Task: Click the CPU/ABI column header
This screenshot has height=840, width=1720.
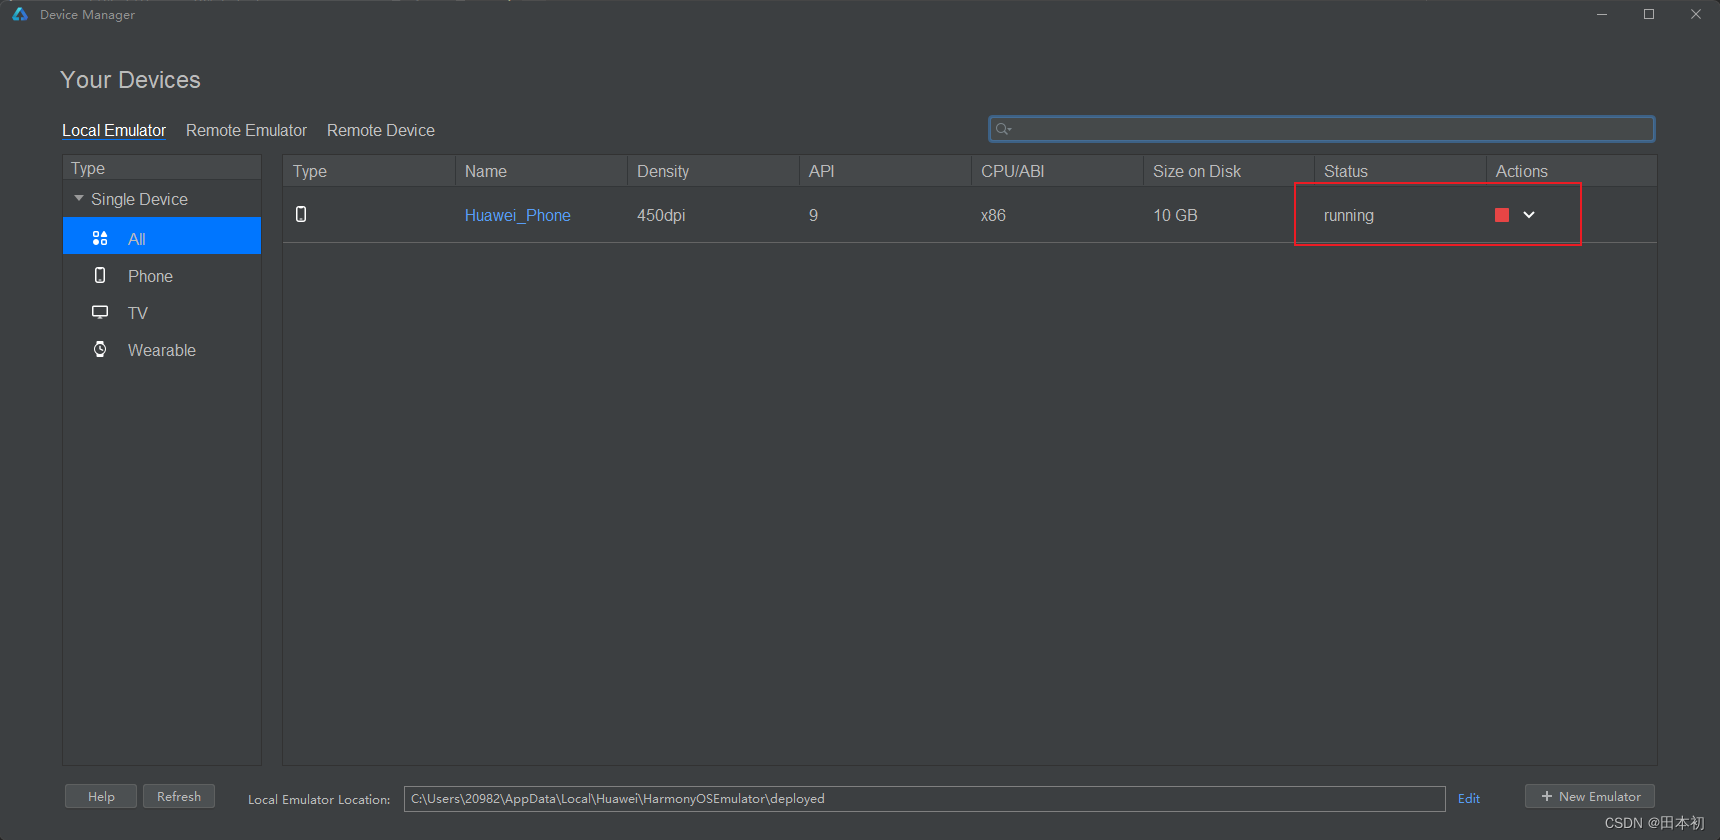Action: point(1058,171)
